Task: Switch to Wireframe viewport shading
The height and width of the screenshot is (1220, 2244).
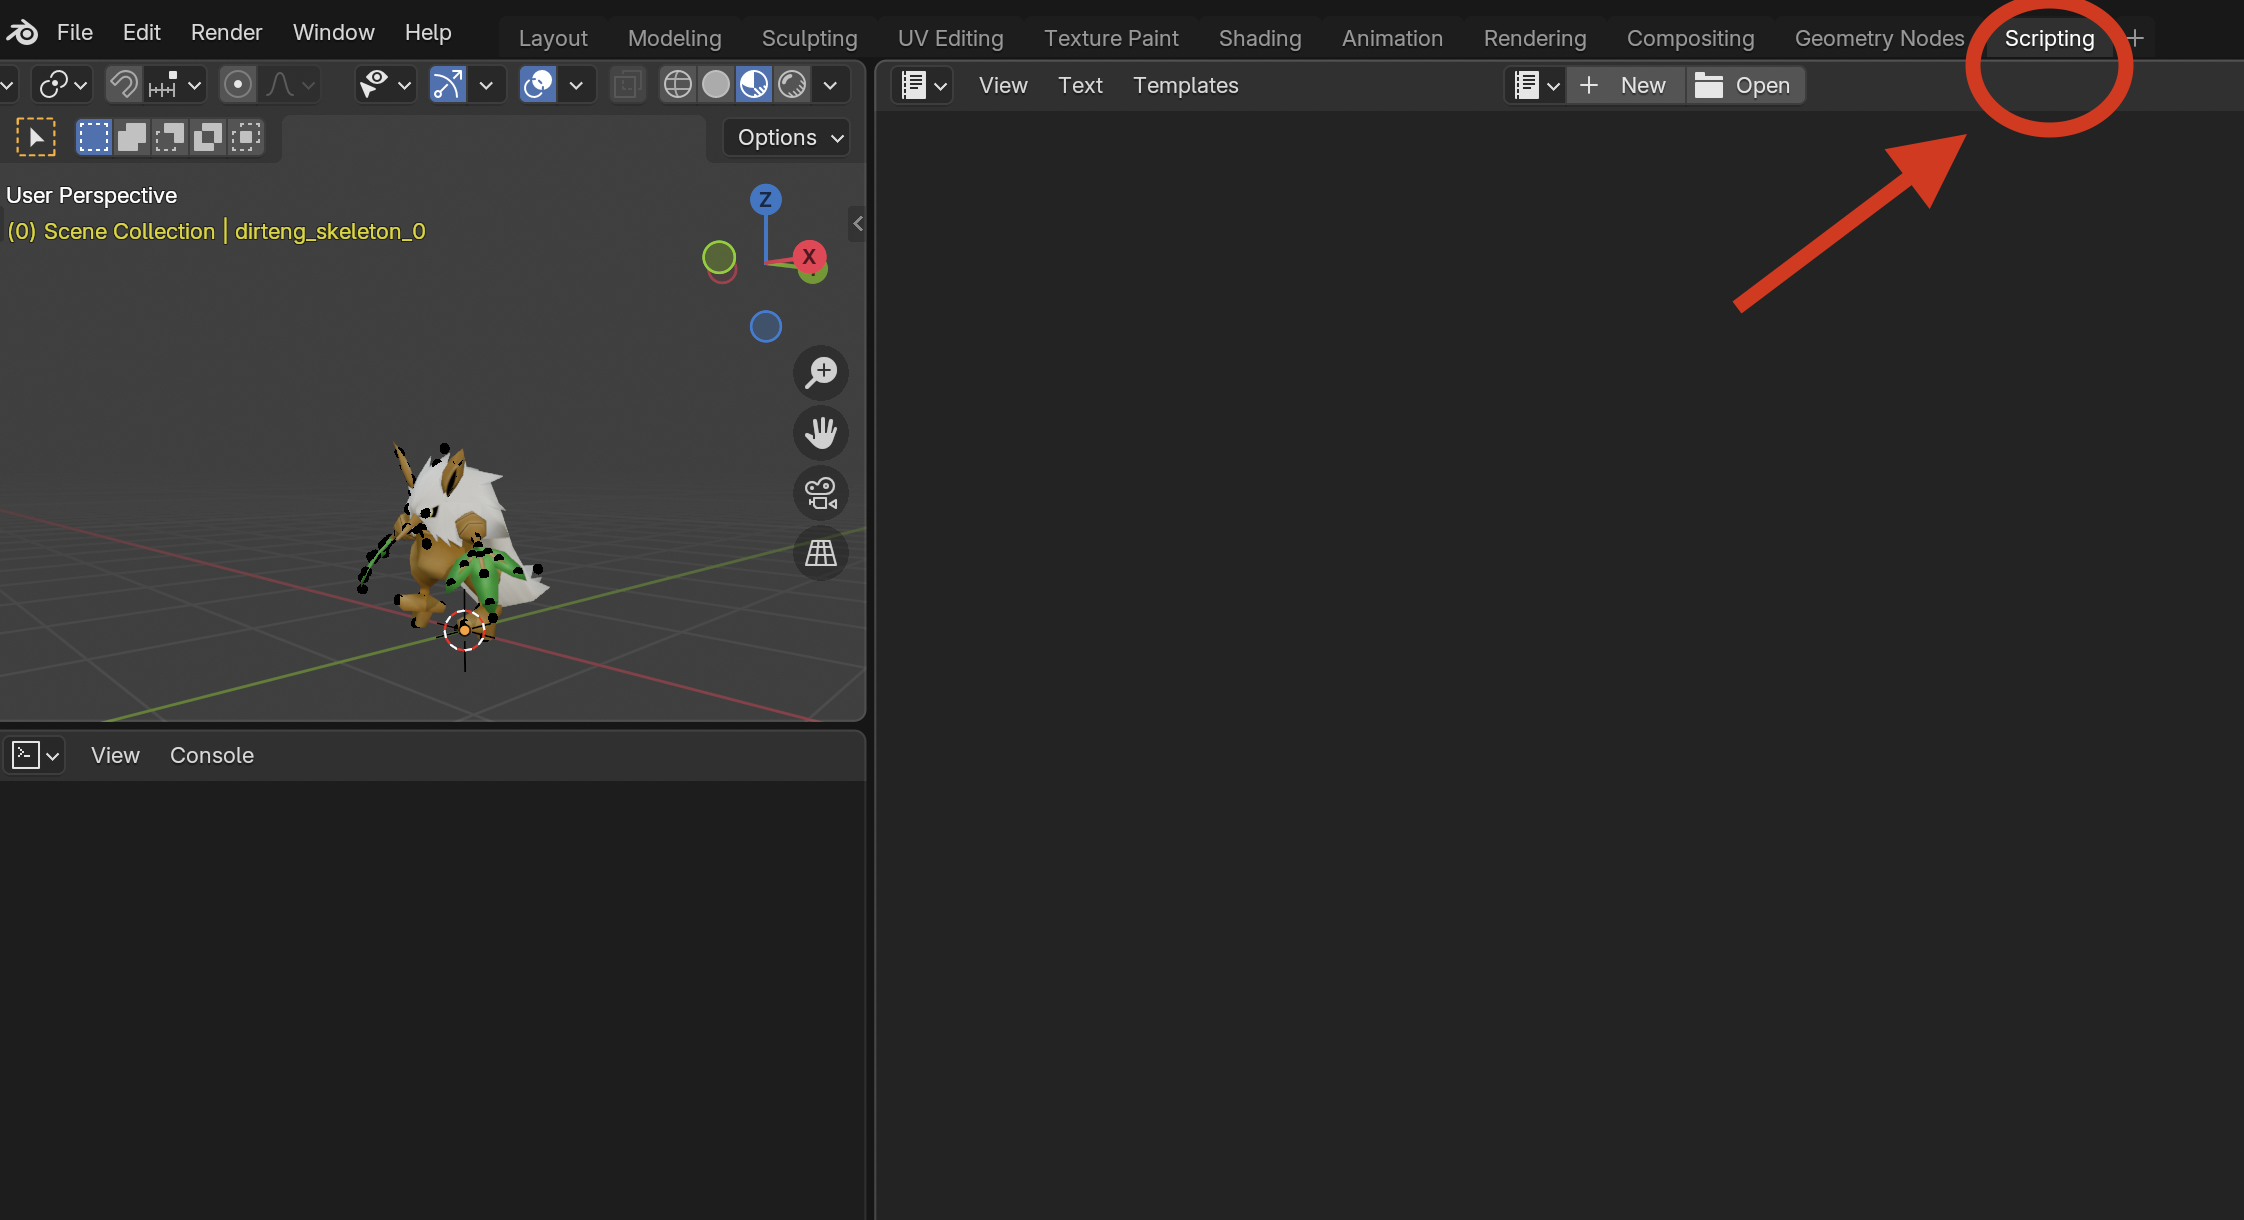Action: pyautogui.click(x=678, y=85)
